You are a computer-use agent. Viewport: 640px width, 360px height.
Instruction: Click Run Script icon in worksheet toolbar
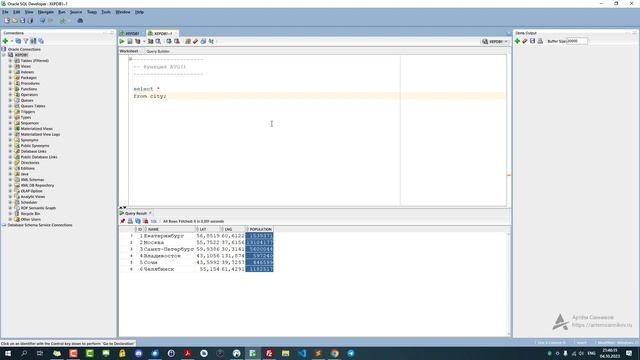click(130, 41)
